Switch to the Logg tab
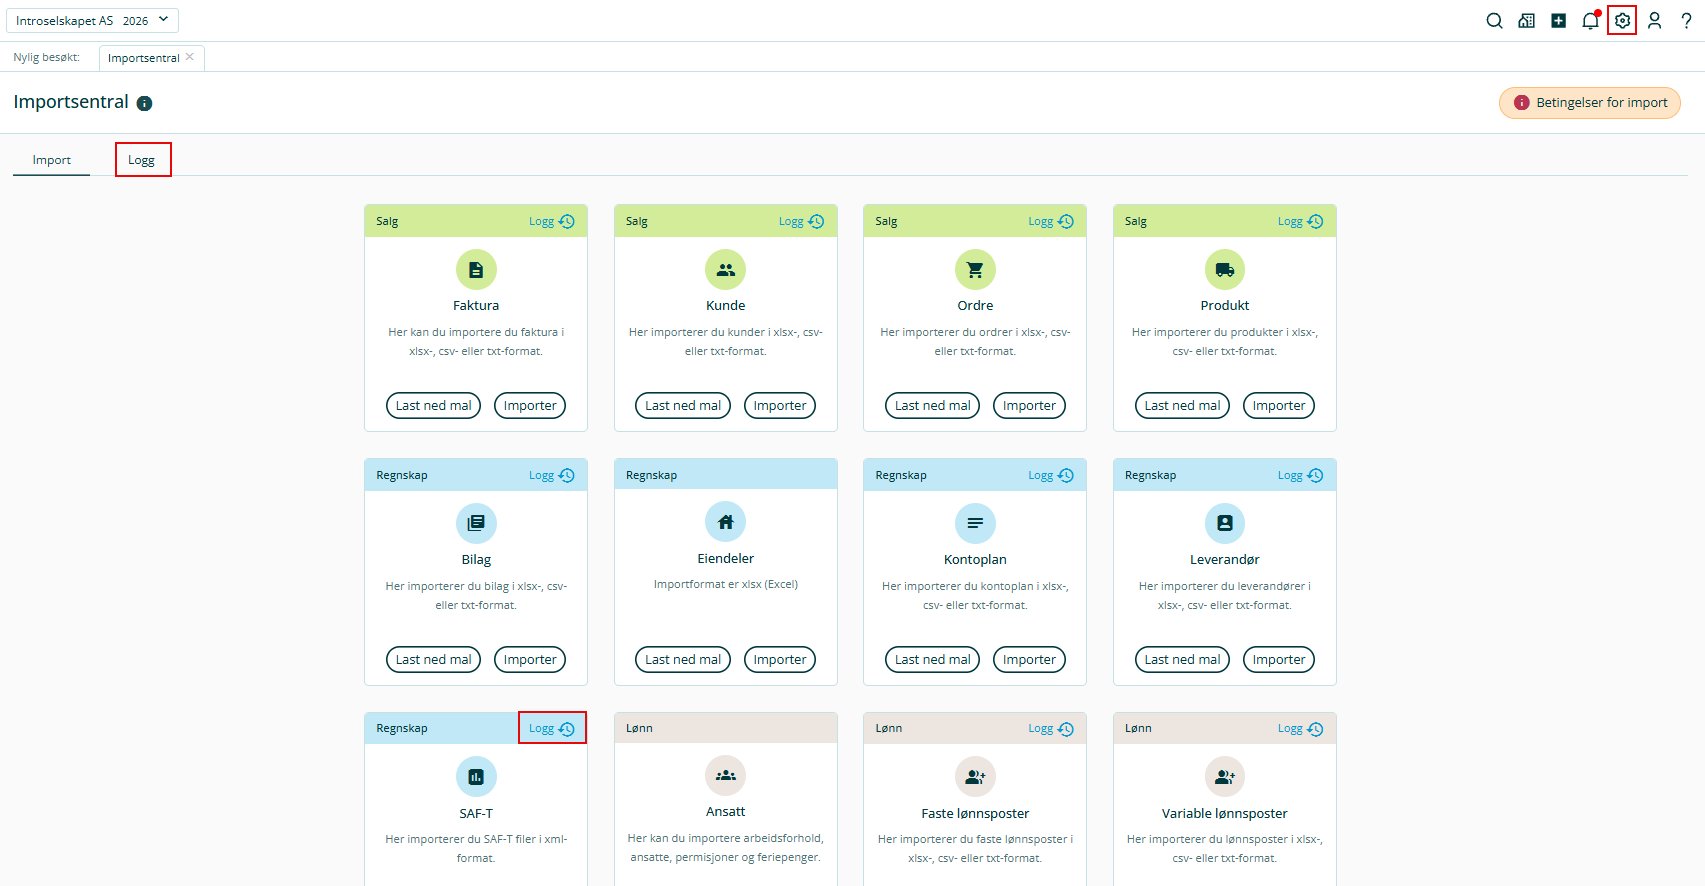This screenshot has height=886, width=1705. point(142,160)
